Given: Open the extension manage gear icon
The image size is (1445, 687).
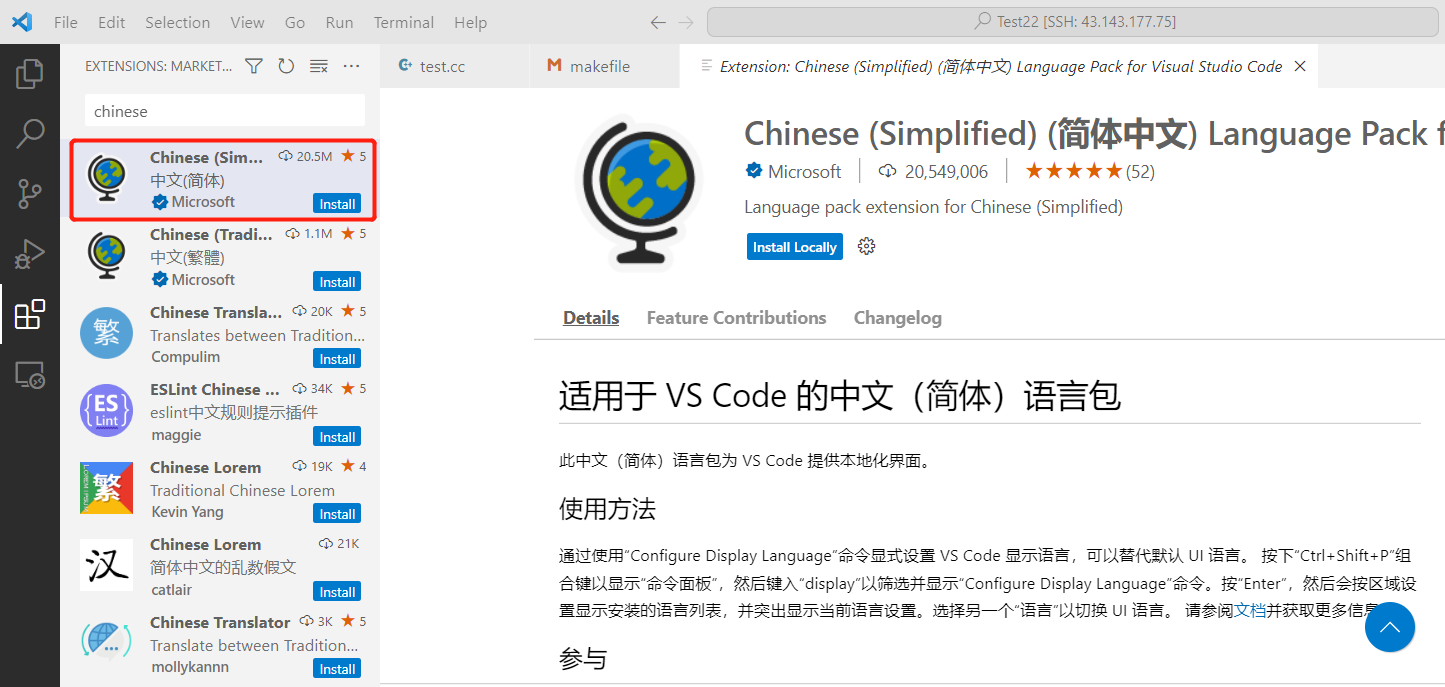Looking at the screenshot, I should [x=867, y=246].
